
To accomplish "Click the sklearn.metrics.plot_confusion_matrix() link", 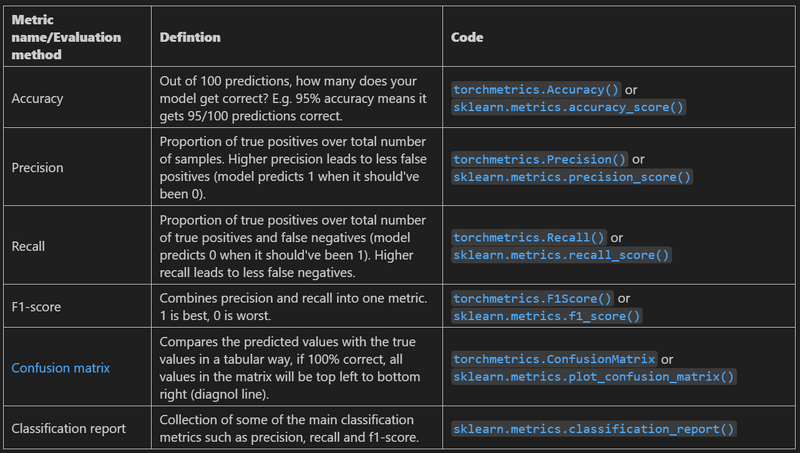I will tap(594, 376).
